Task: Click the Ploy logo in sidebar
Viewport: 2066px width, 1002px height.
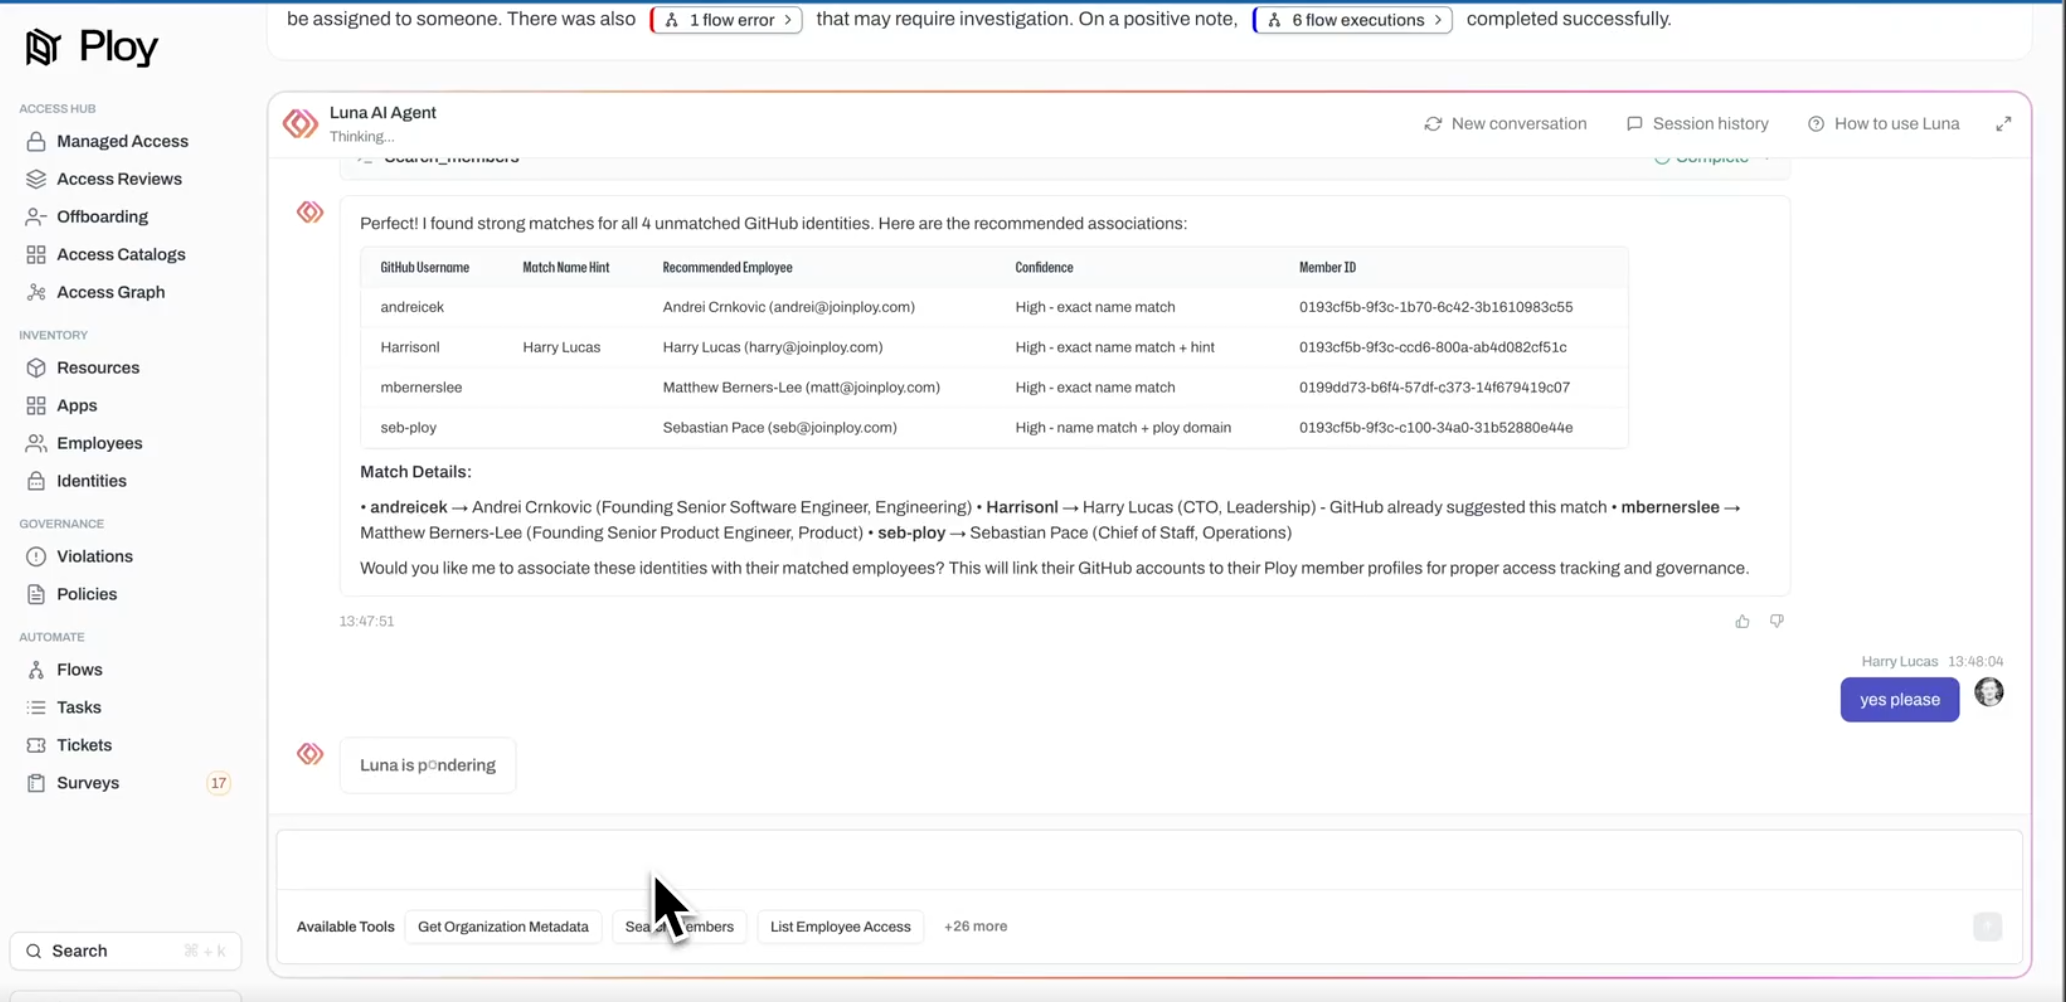Action: [92, 47]
